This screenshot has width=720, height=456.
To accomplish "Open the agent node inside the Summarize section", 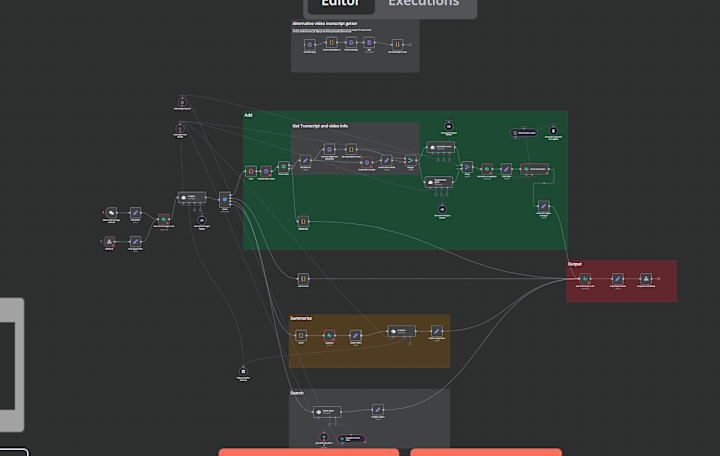I will click(x=402, y=331).
